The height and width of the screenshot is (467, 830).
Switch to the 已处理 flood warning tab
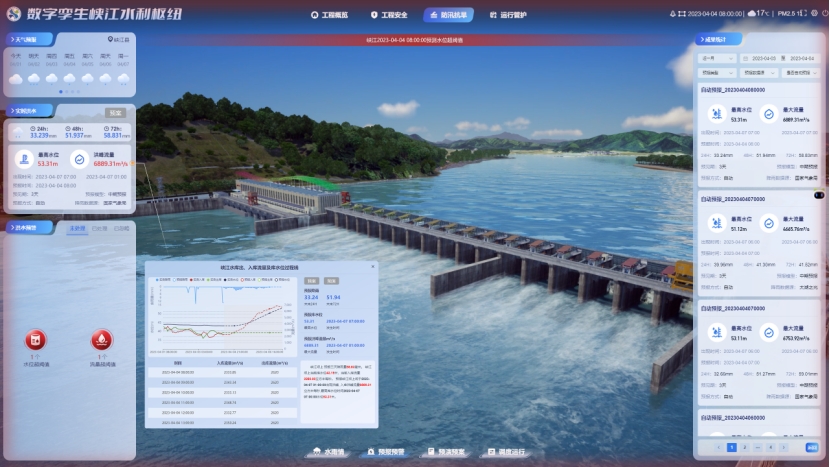99,228
